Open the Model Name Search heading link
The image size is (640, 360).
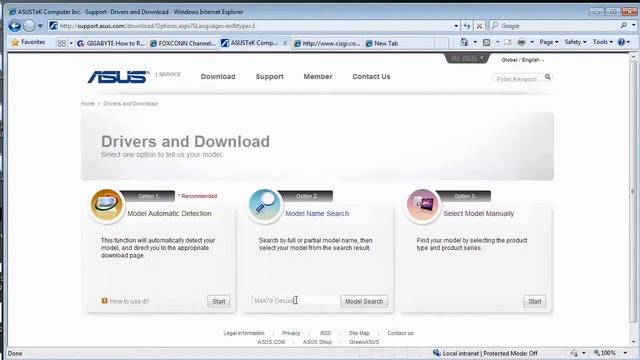pyautogui.click(x=317, y=213)
